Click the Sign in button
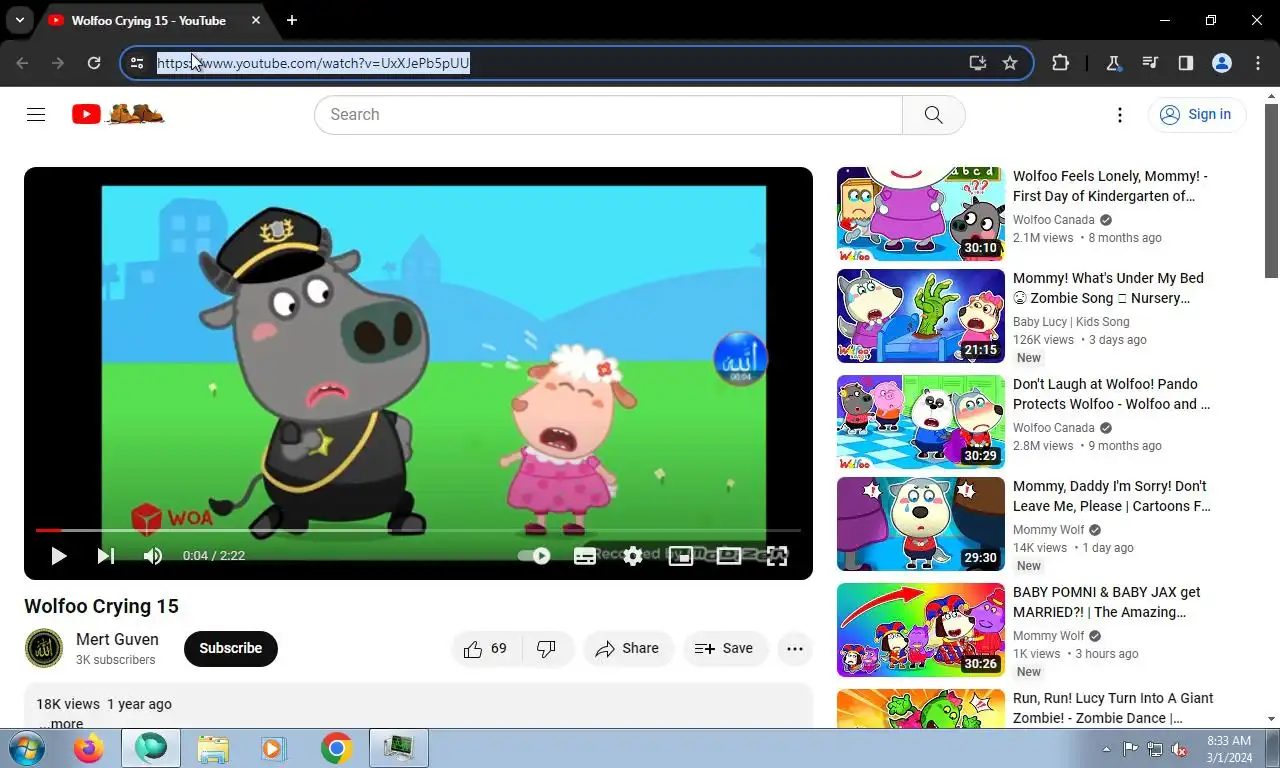This screenshot has height=768, width=1280. pyautogui.click(x=1197, y=115)
